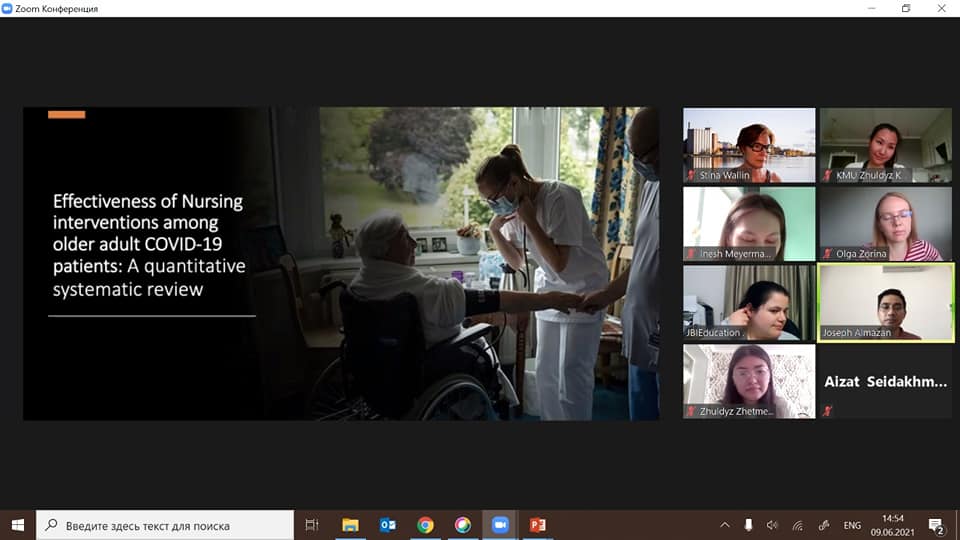Click the Aizat Seidakhm... participant tile
960x540 pixels.
(886, 382)
